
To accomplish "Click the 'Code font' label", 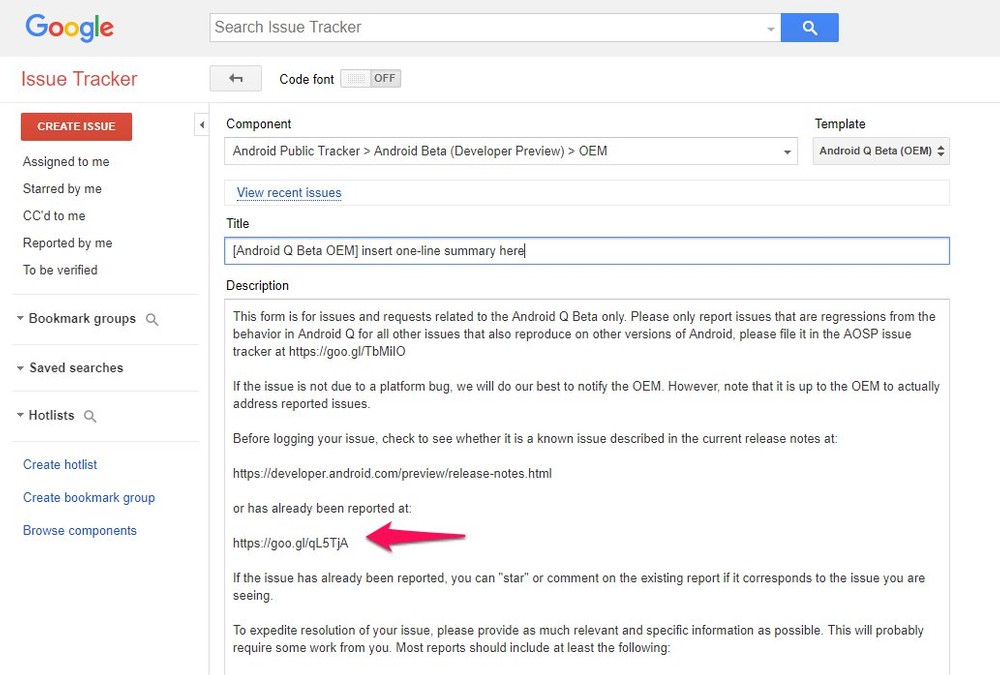I will pos(307,79).
